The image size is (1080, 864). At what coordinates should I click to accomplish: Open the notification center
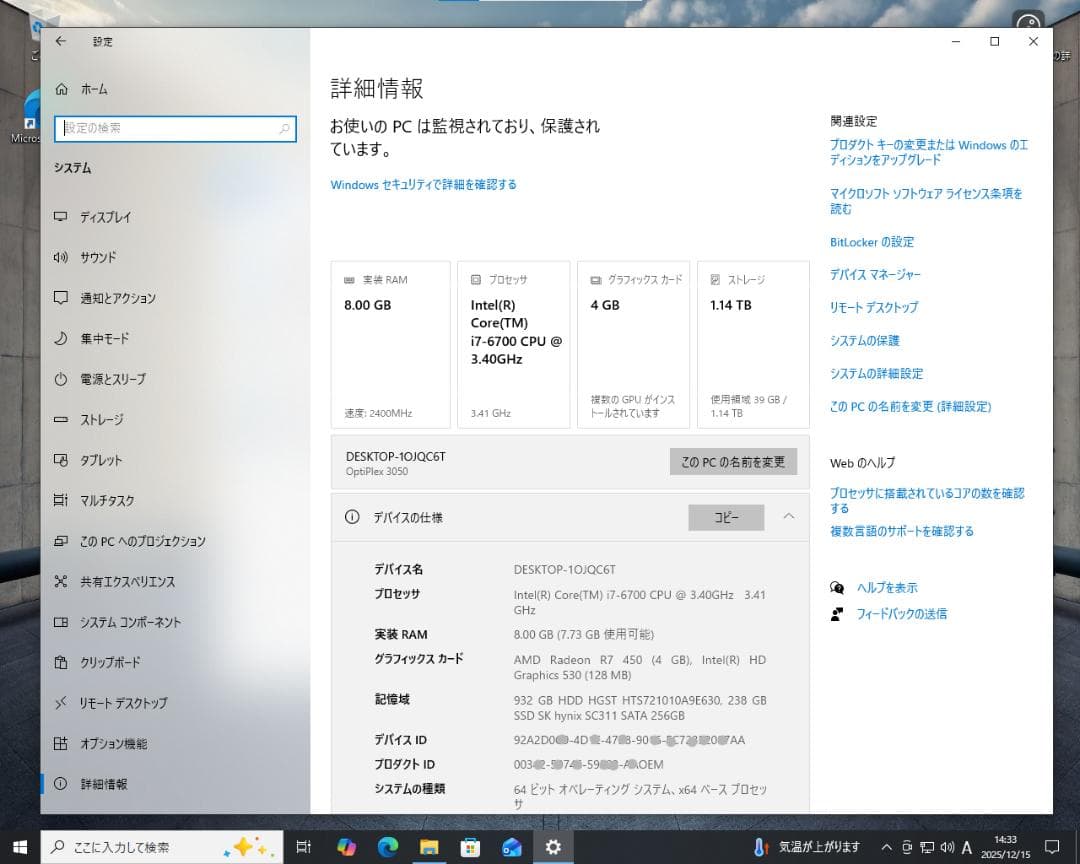[x=1050, y=847]
